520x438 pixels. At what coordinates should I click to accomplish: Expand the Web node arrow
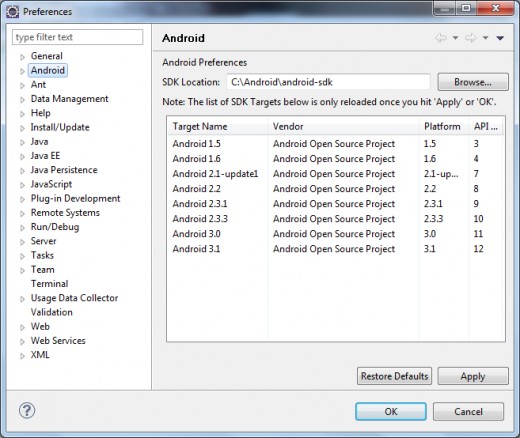[x=22, y=327]
